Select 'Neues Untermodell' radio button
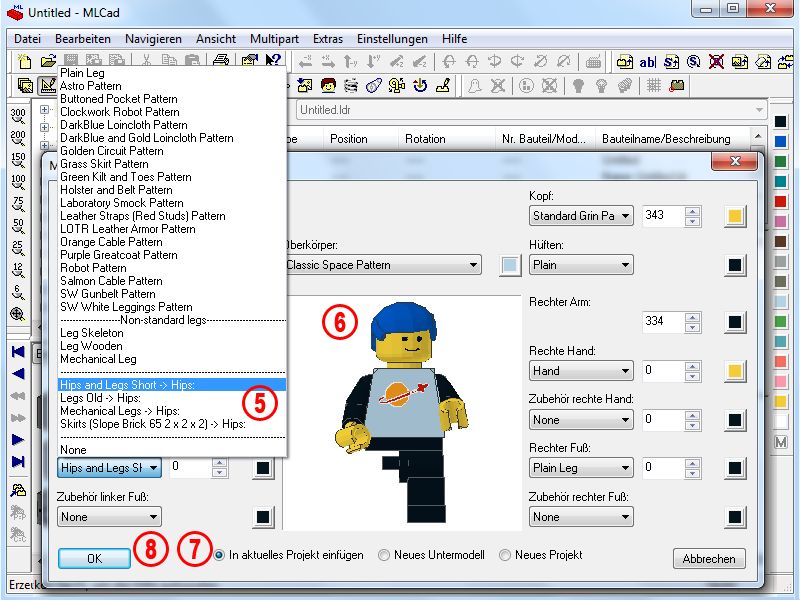The width and height of the screenshot is (800, 600). tap(384, 555)
